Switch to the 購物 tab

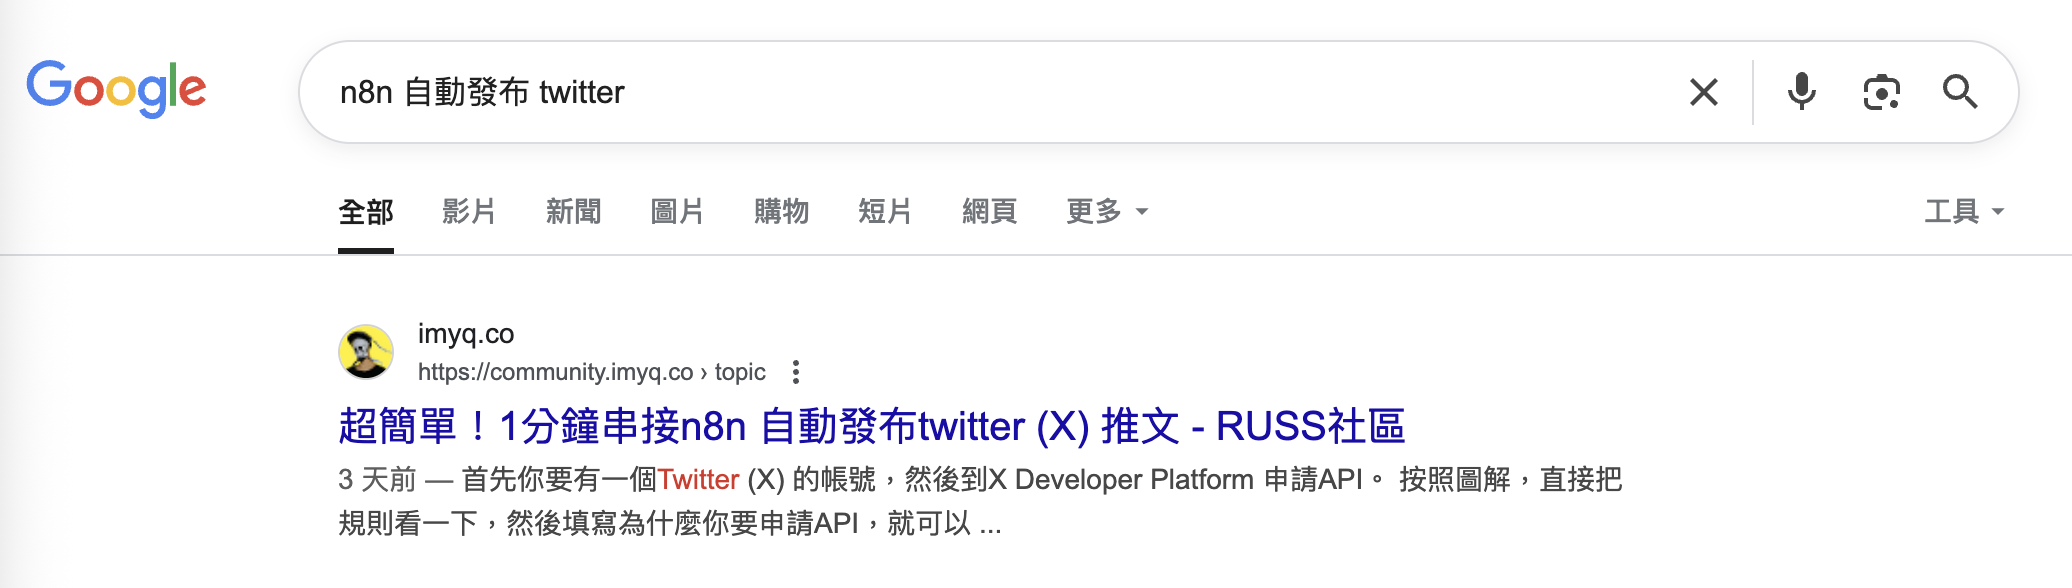pos(781,212)
